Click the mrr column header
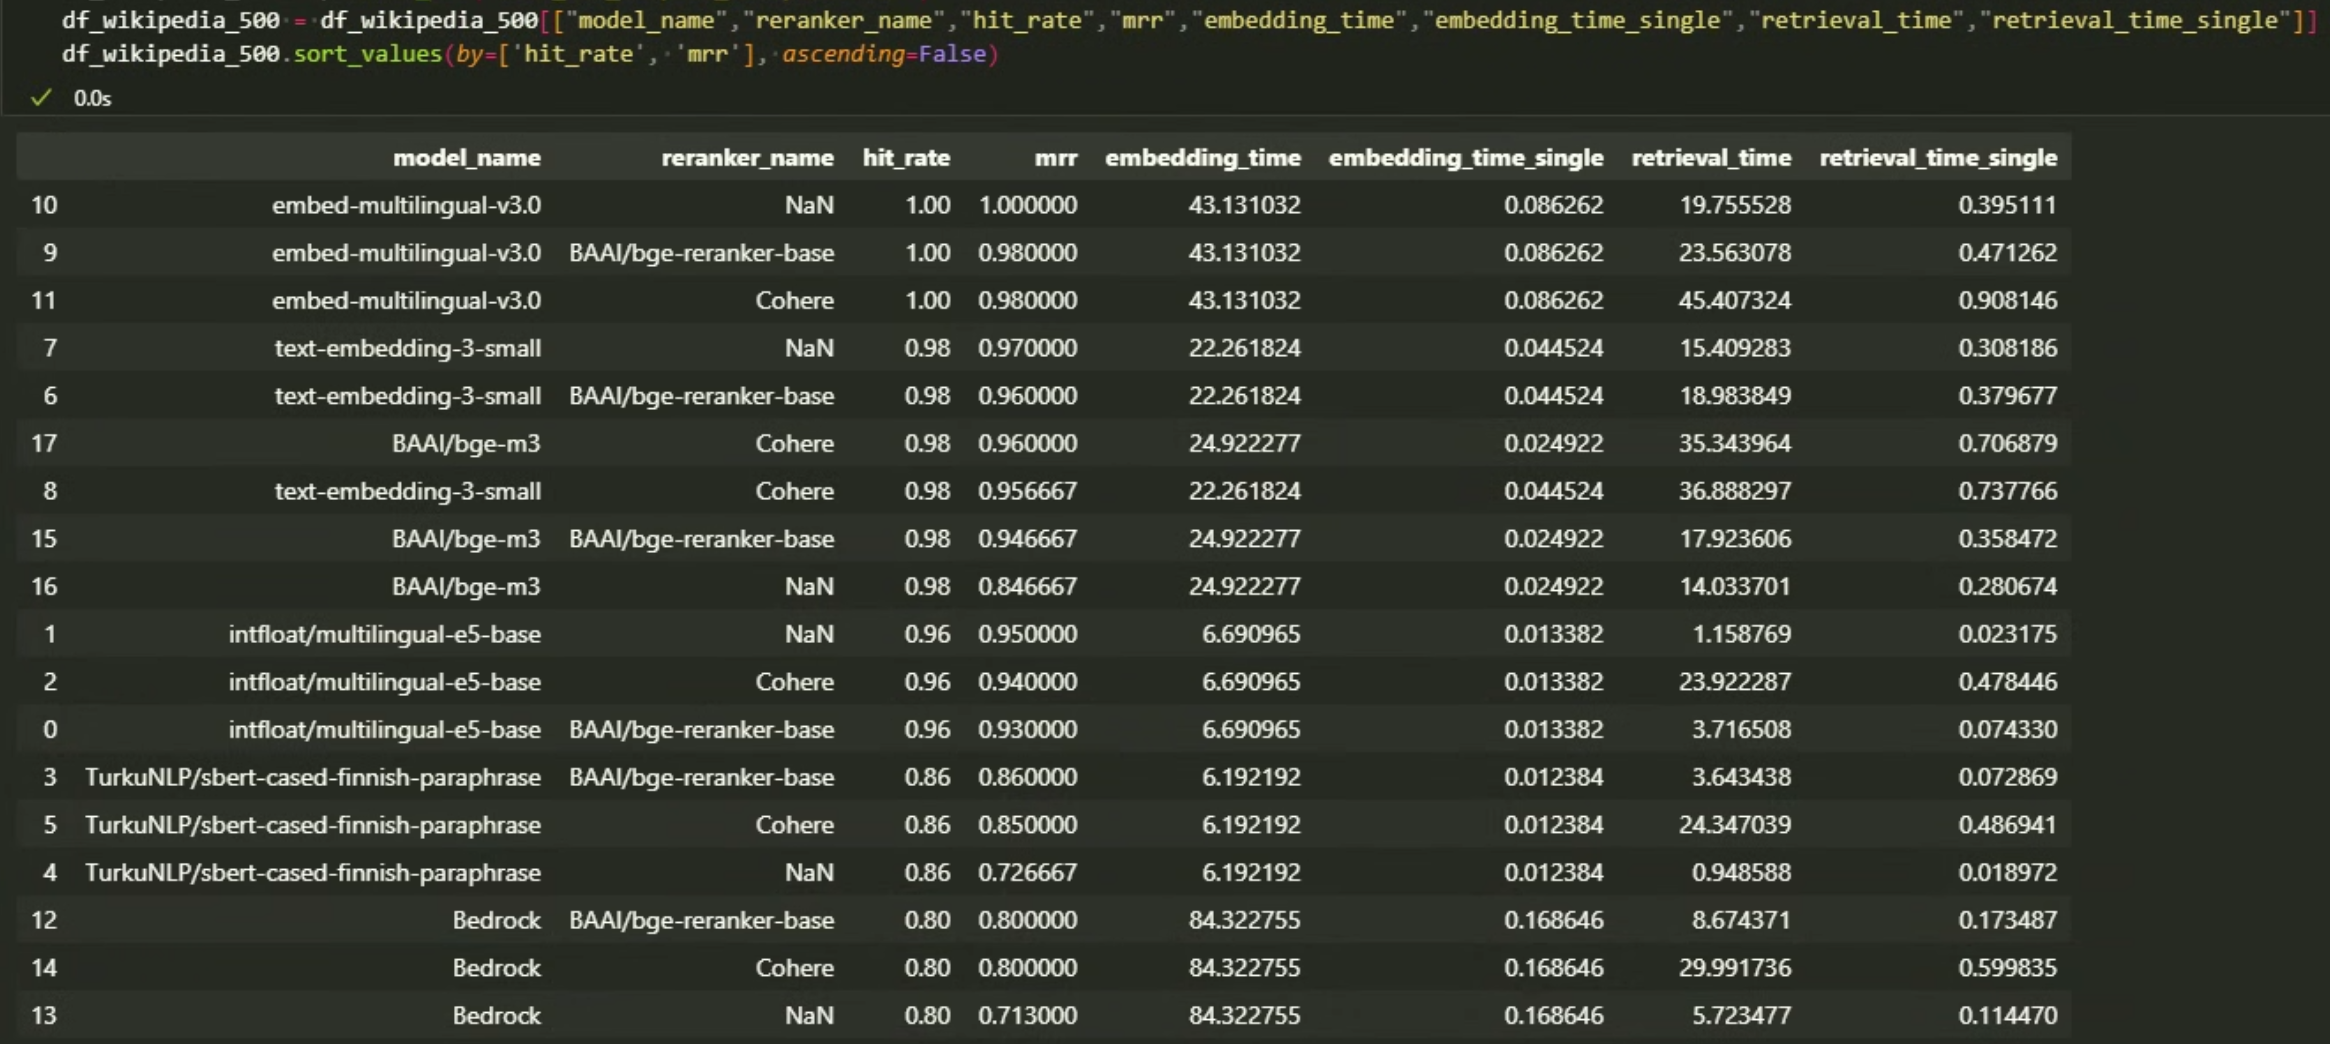Image resolution: width=2330 pixels, height=1044 pixels. coord(1056,157)
